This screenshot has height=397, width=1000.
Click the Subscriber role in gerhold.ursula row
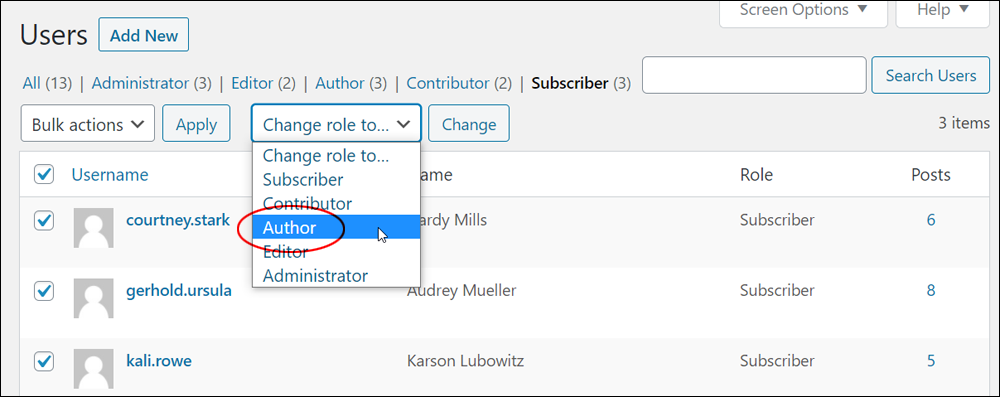[x=777, y=290]
